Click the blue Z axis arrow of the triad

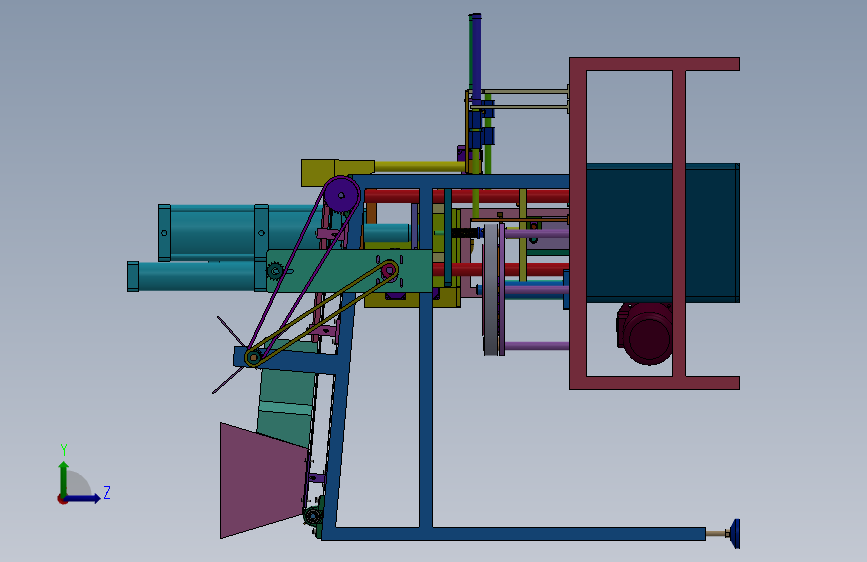tap(83, 498)
